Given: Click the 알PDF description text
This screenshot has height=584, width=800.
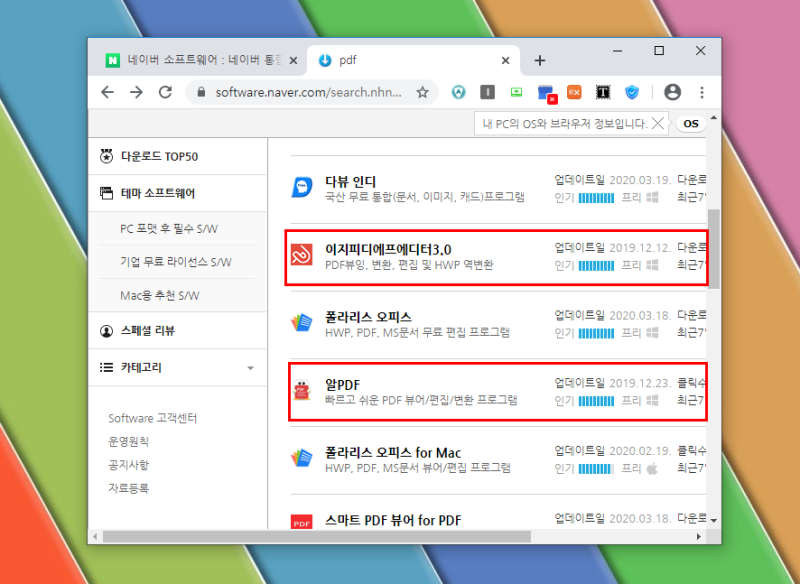Looking at the screenshot, I should pyautogui.click(x=421, y=400).
